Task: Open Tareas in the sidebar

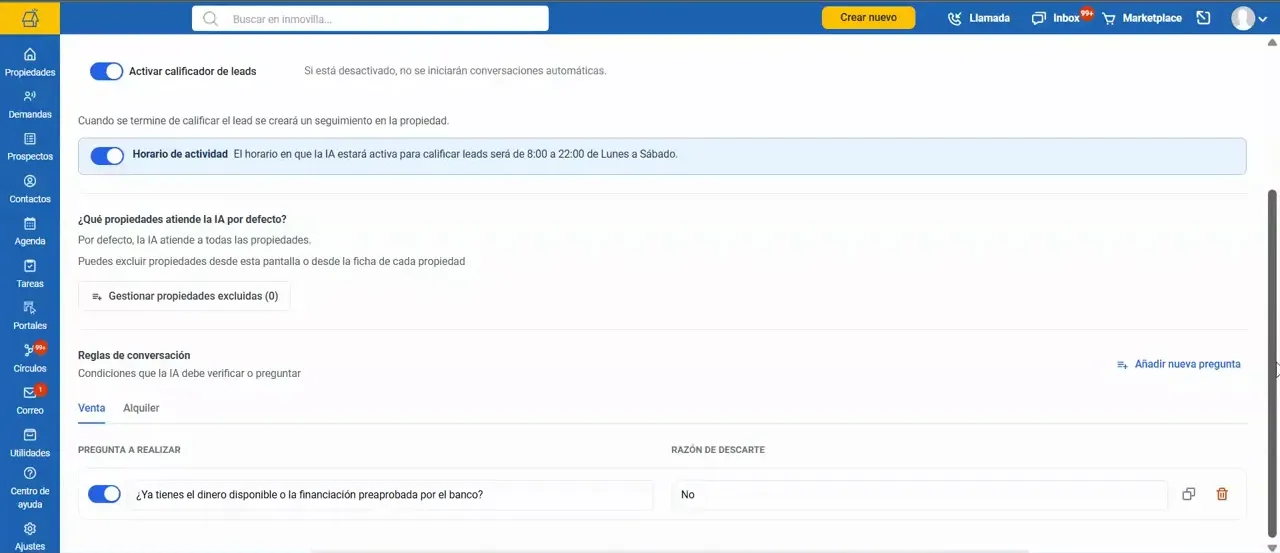Action: (30, 273)
